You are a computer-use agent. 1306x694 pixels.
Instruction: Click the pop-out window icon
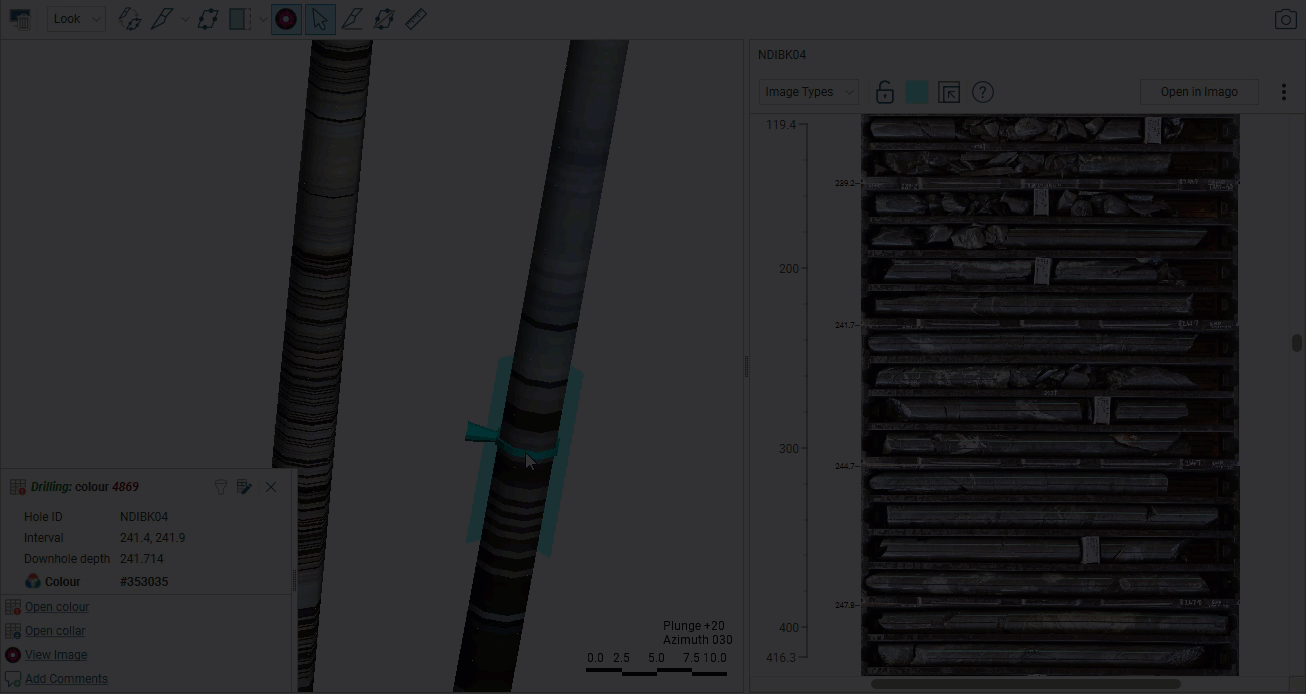pyautogui.click(x=949, y=92)
